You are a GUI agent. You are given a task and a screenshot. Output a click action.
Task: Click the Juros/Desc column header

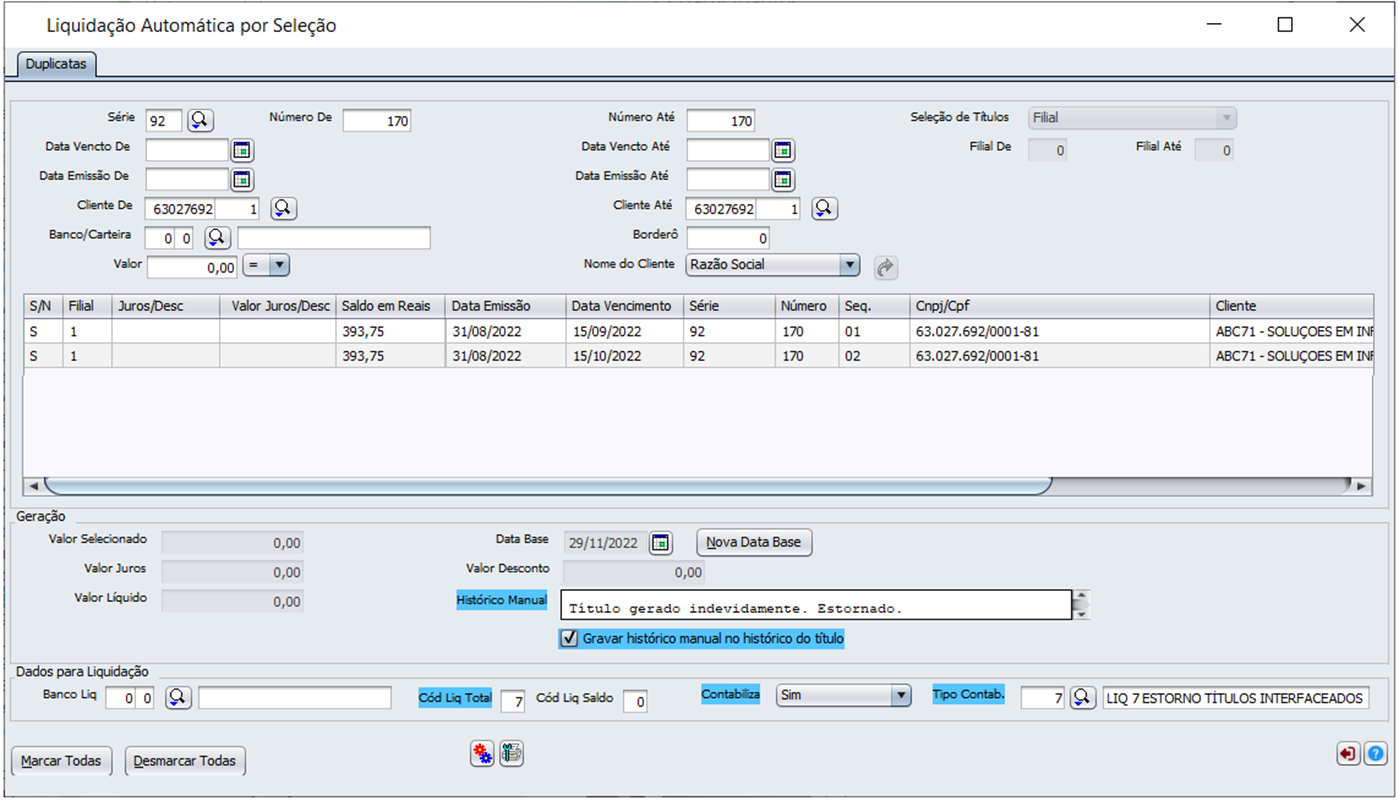click(165, 306)
